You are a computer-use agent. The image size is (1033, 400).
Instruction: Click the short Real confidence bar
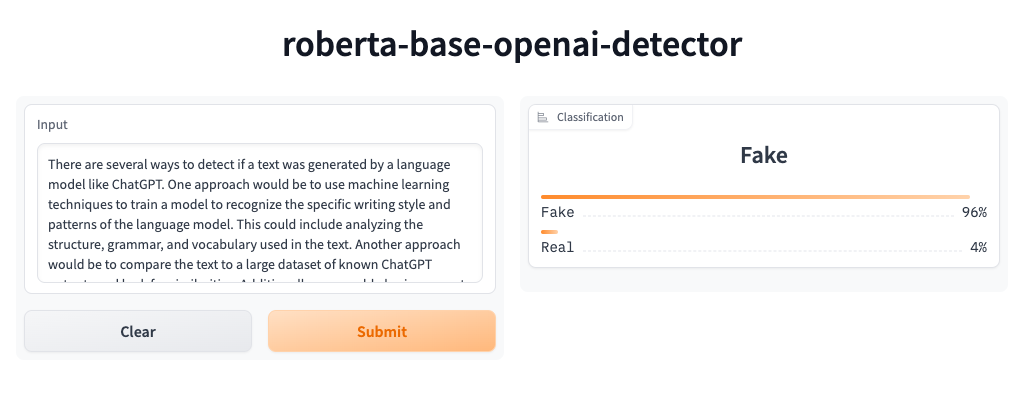click(x=549, y=231)
